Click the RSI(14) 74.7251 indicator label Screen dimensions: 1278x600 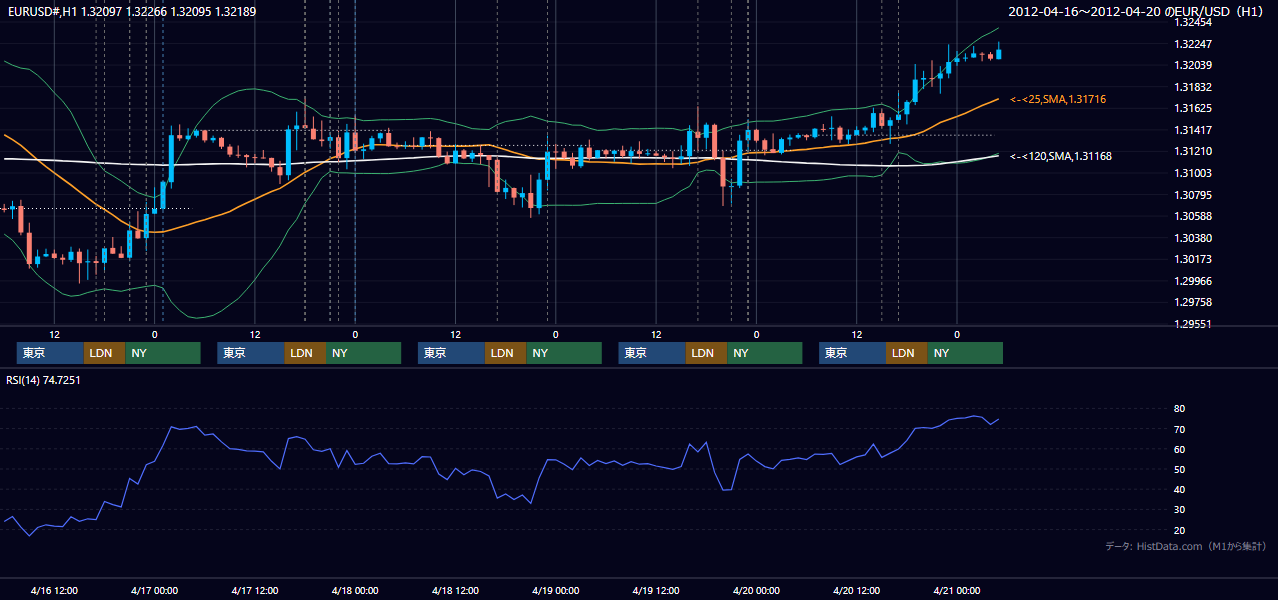coord(43,380)
